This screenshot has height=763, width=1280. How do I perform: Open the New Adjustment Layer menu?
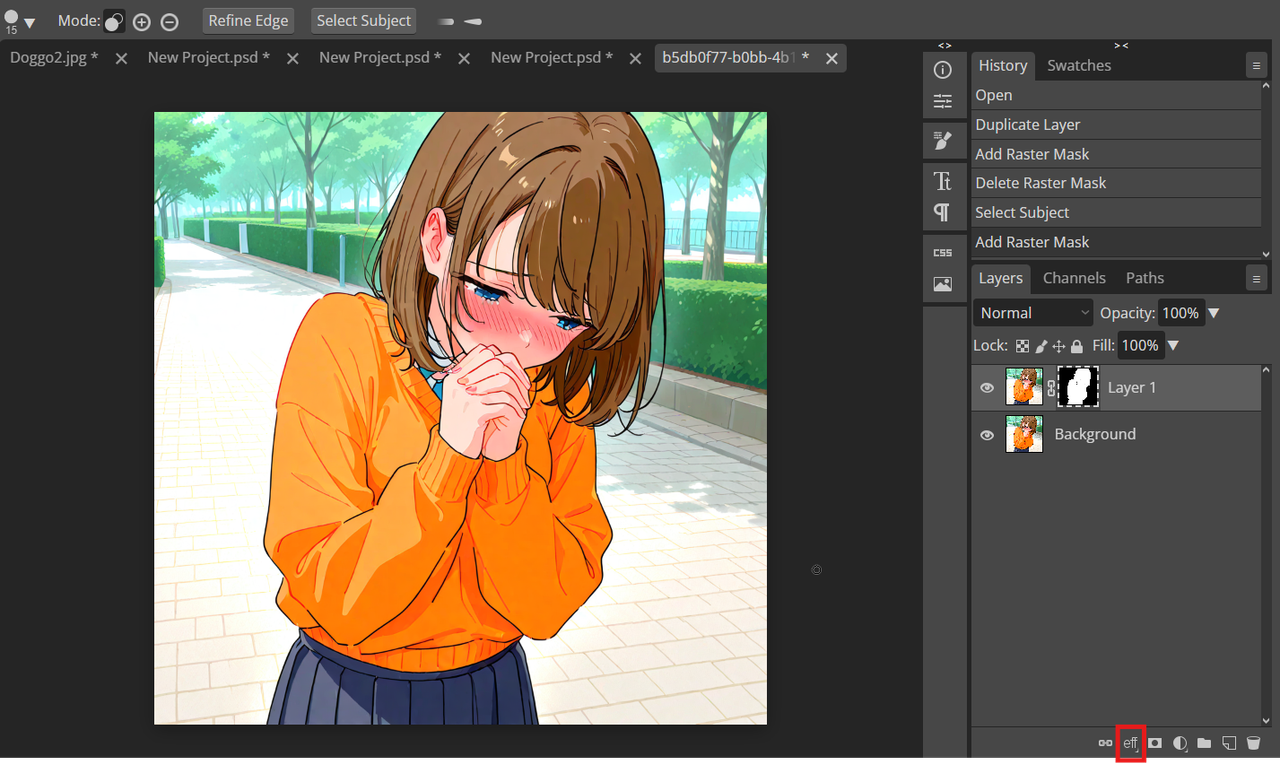1180,743
